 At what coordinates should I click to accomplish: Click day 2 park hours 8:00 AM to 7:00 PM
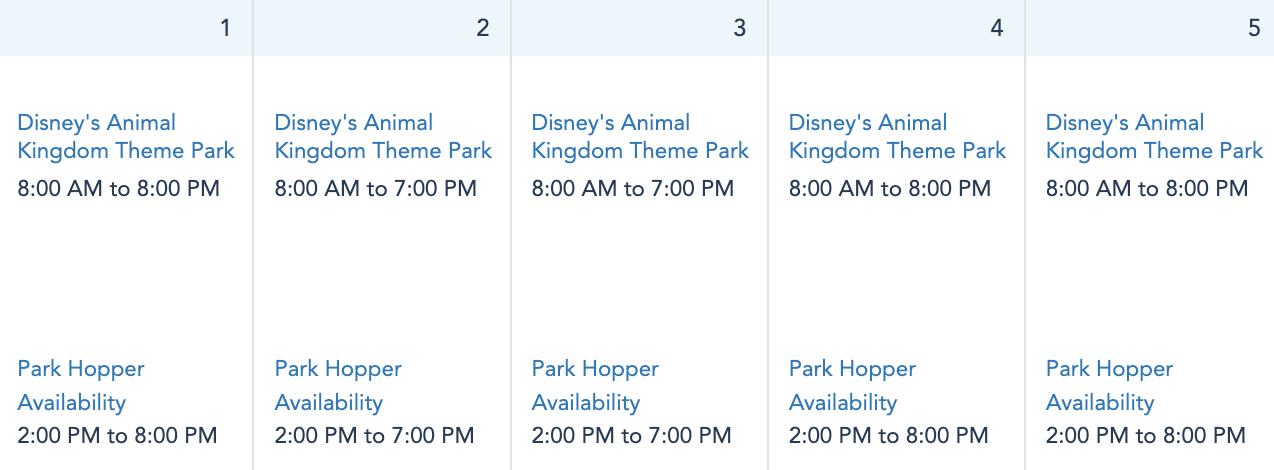click(x=376, y=189)
